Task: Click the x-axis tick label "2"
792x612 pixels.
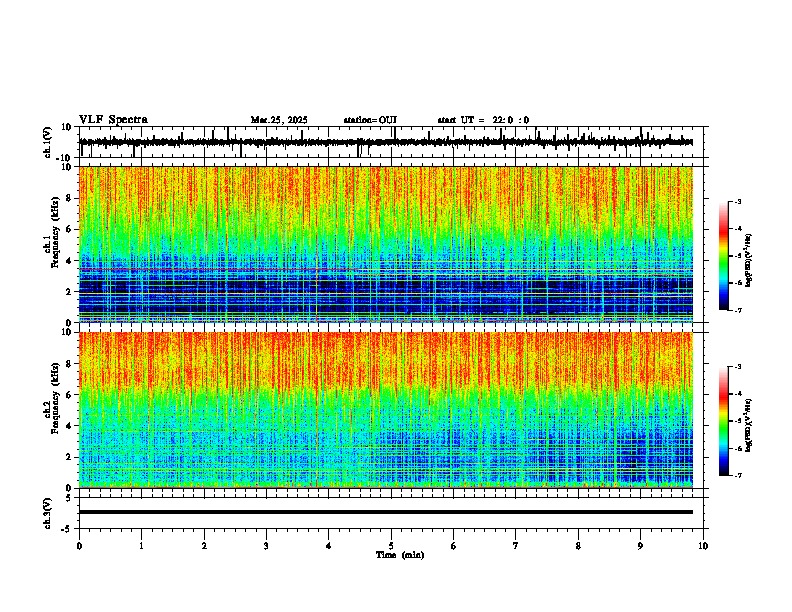Action: [204, 546]
